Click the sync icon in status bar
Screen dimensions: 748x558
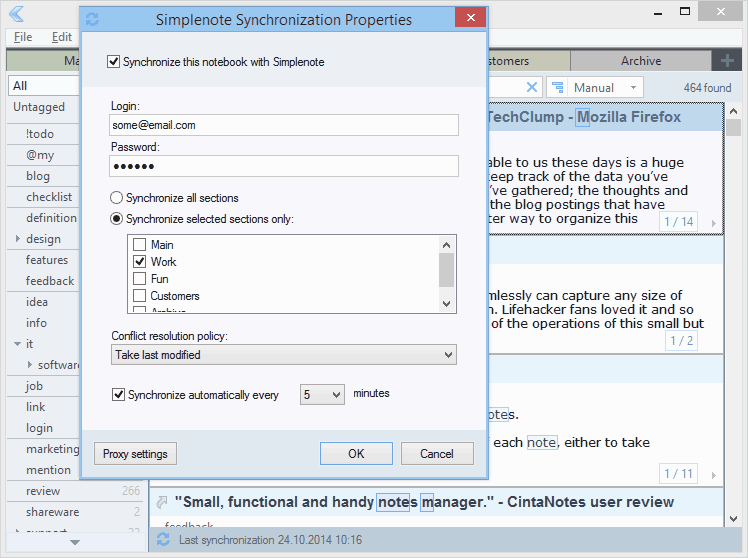(163, 540)
